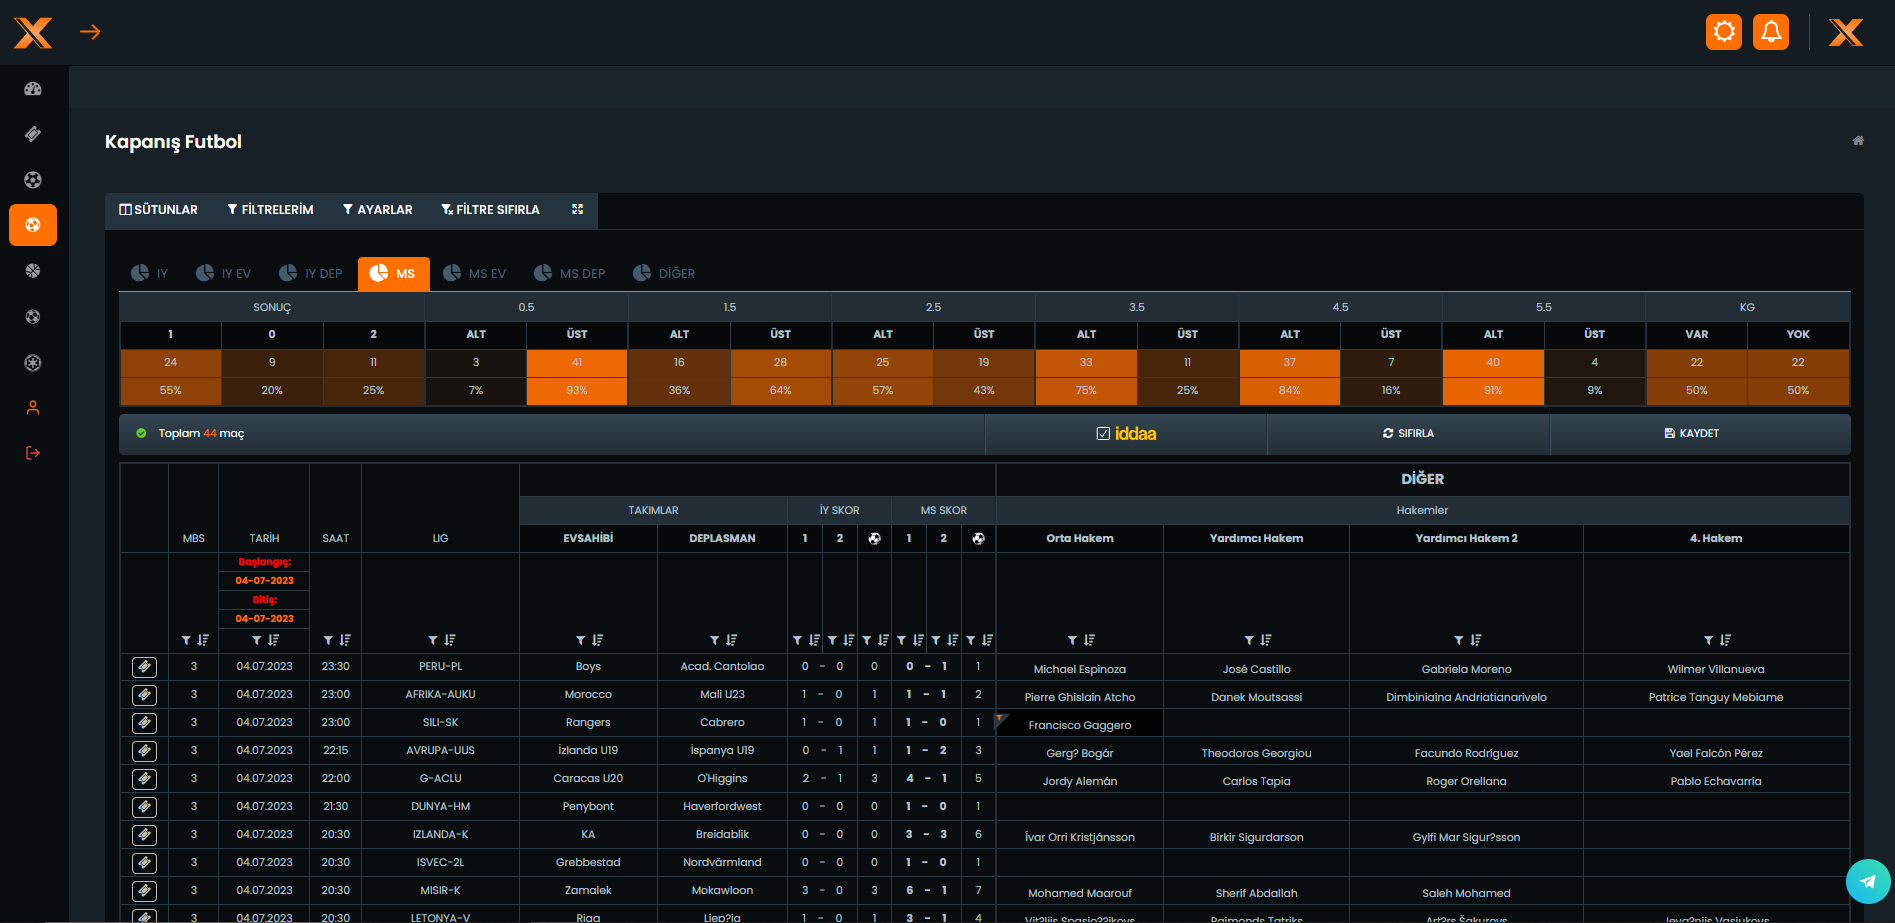The image size is (1895, 923).
Task: Open notifications bell icon
Action: (x=1770, y=32)
